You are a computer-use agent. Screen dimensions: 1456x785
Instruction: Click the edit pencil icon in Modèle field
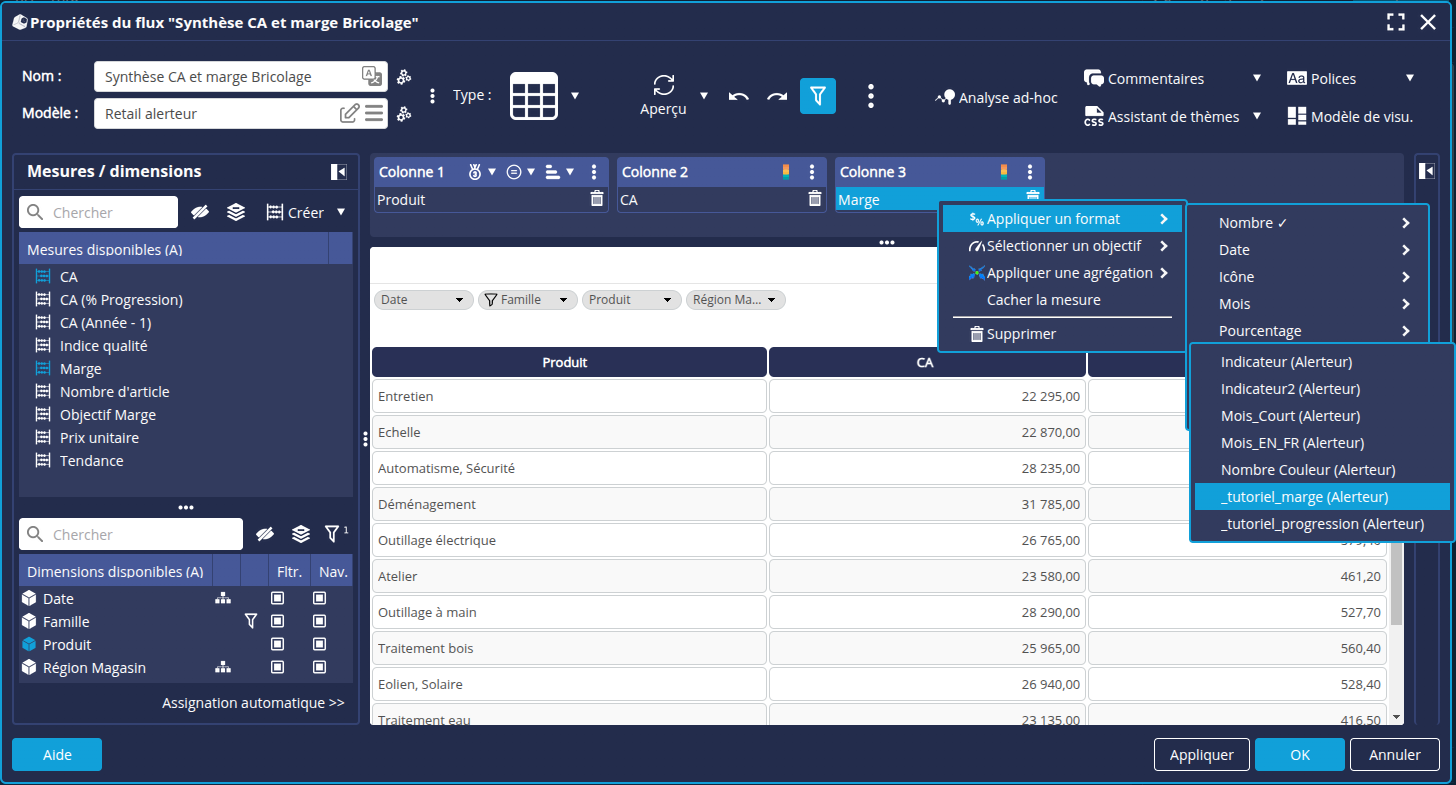point(349,113)
